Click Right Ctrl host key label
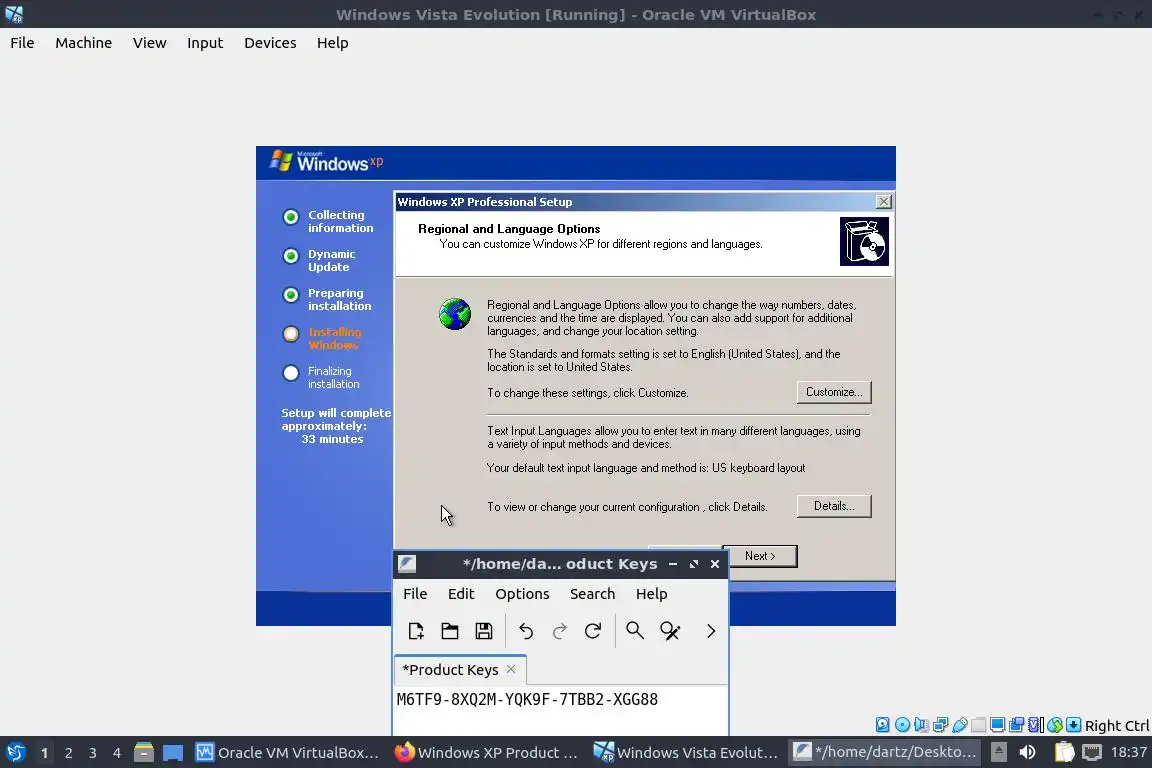The height and width of the screenshot is (768, 1152). [x=1117, y=726]
